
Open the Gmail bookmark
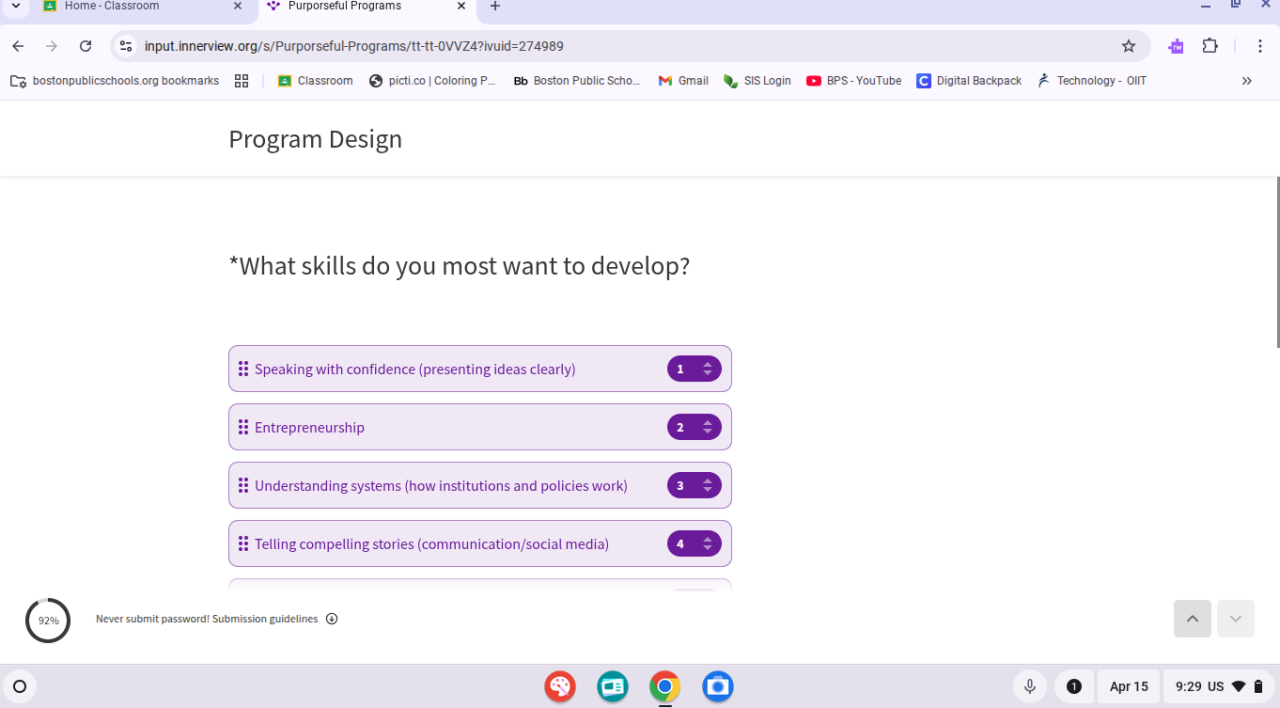(x=683, y=81)
